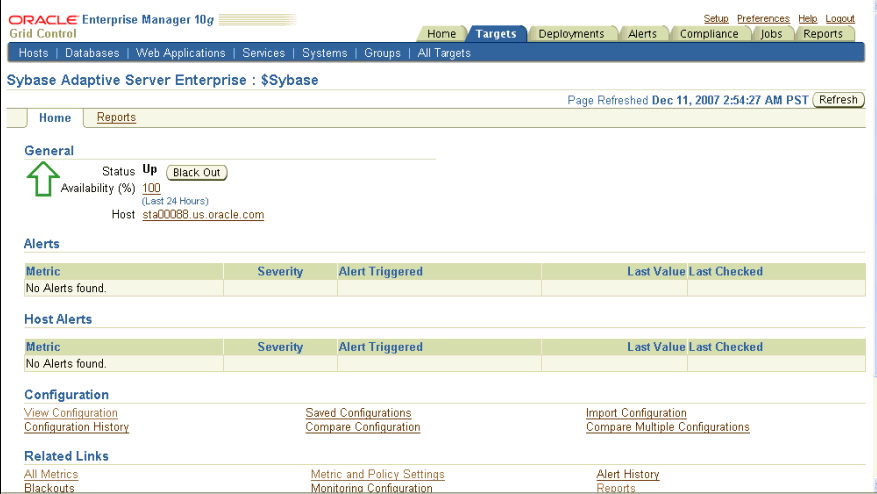
Task: Open the Saved Configurations link
Action: (359, 413)
